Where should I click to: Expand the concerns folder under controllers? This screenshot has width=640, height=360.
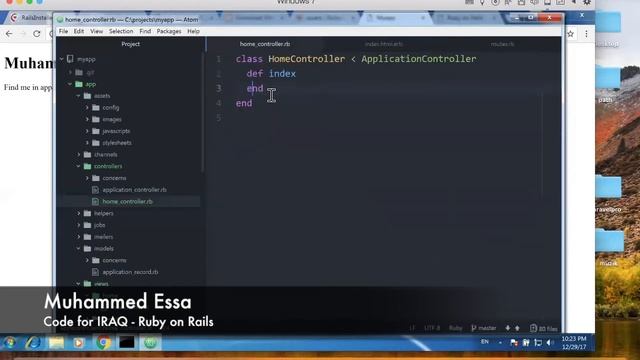coord(87,178)
